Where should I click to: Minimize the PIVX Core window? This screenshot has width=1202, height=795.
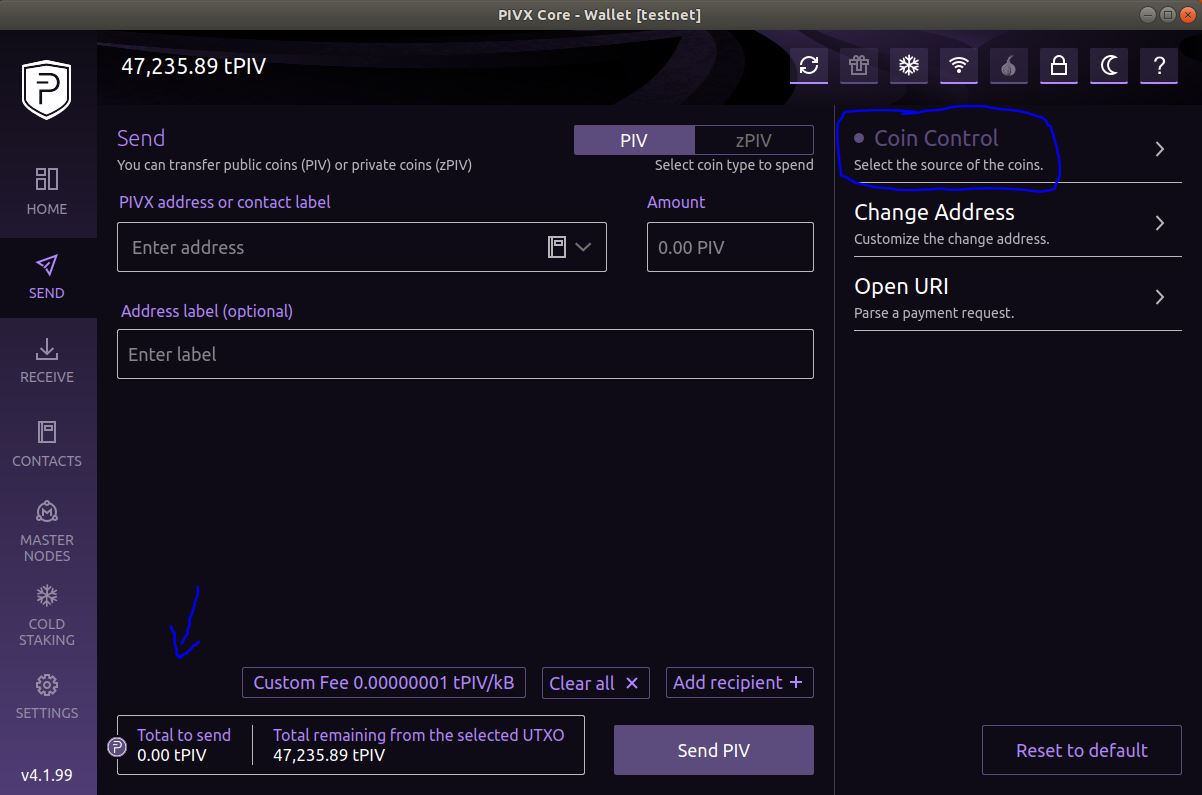click(x=1148, y=14)
